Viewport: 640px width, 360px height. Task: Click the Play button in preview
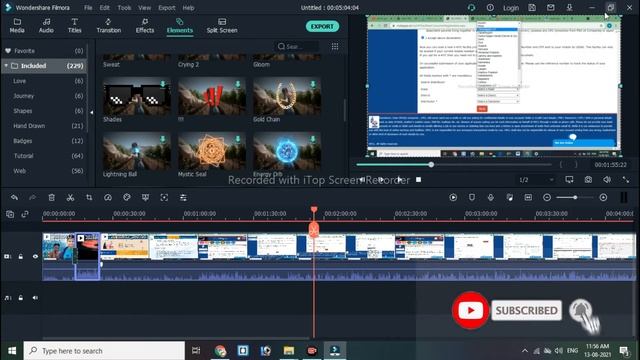coord(400,180)
